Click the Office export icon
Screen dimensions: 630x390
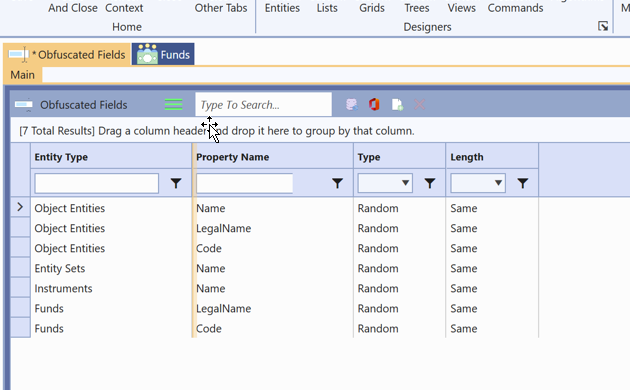(x=374, y=105)
